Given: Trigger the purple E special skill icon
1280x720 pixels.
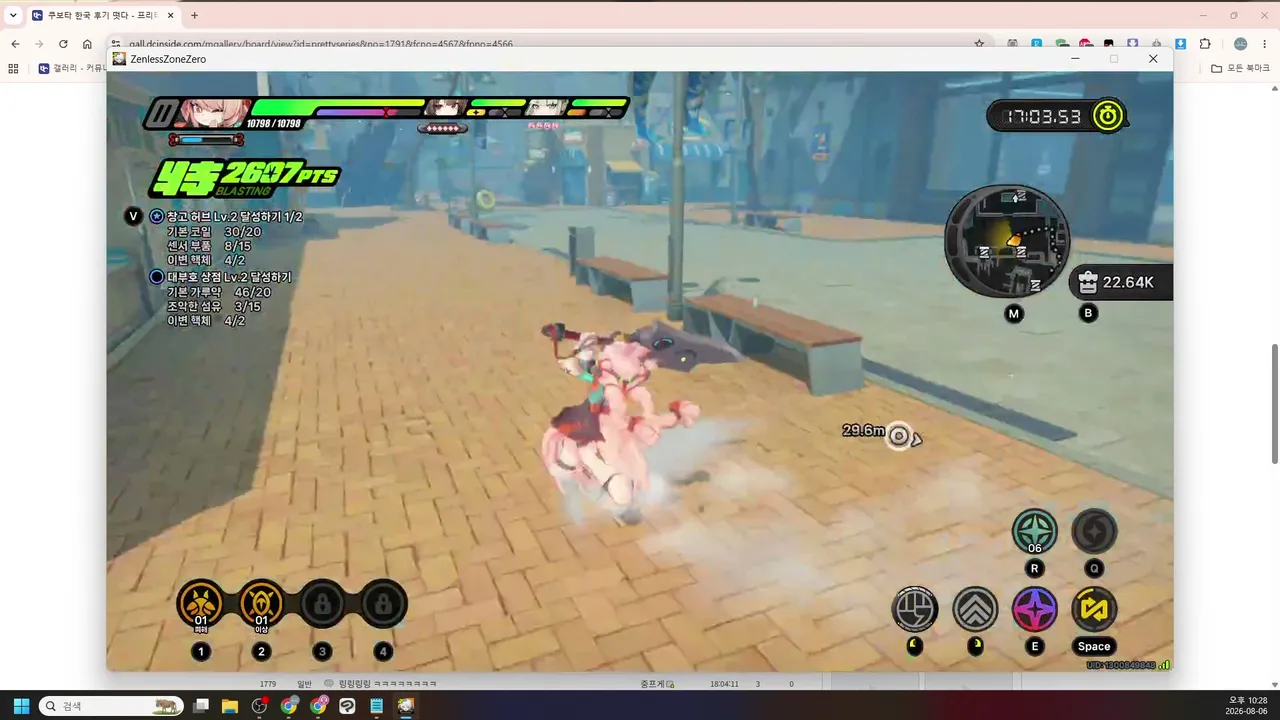Looking at the screenshot, I should coord(1035,609).
